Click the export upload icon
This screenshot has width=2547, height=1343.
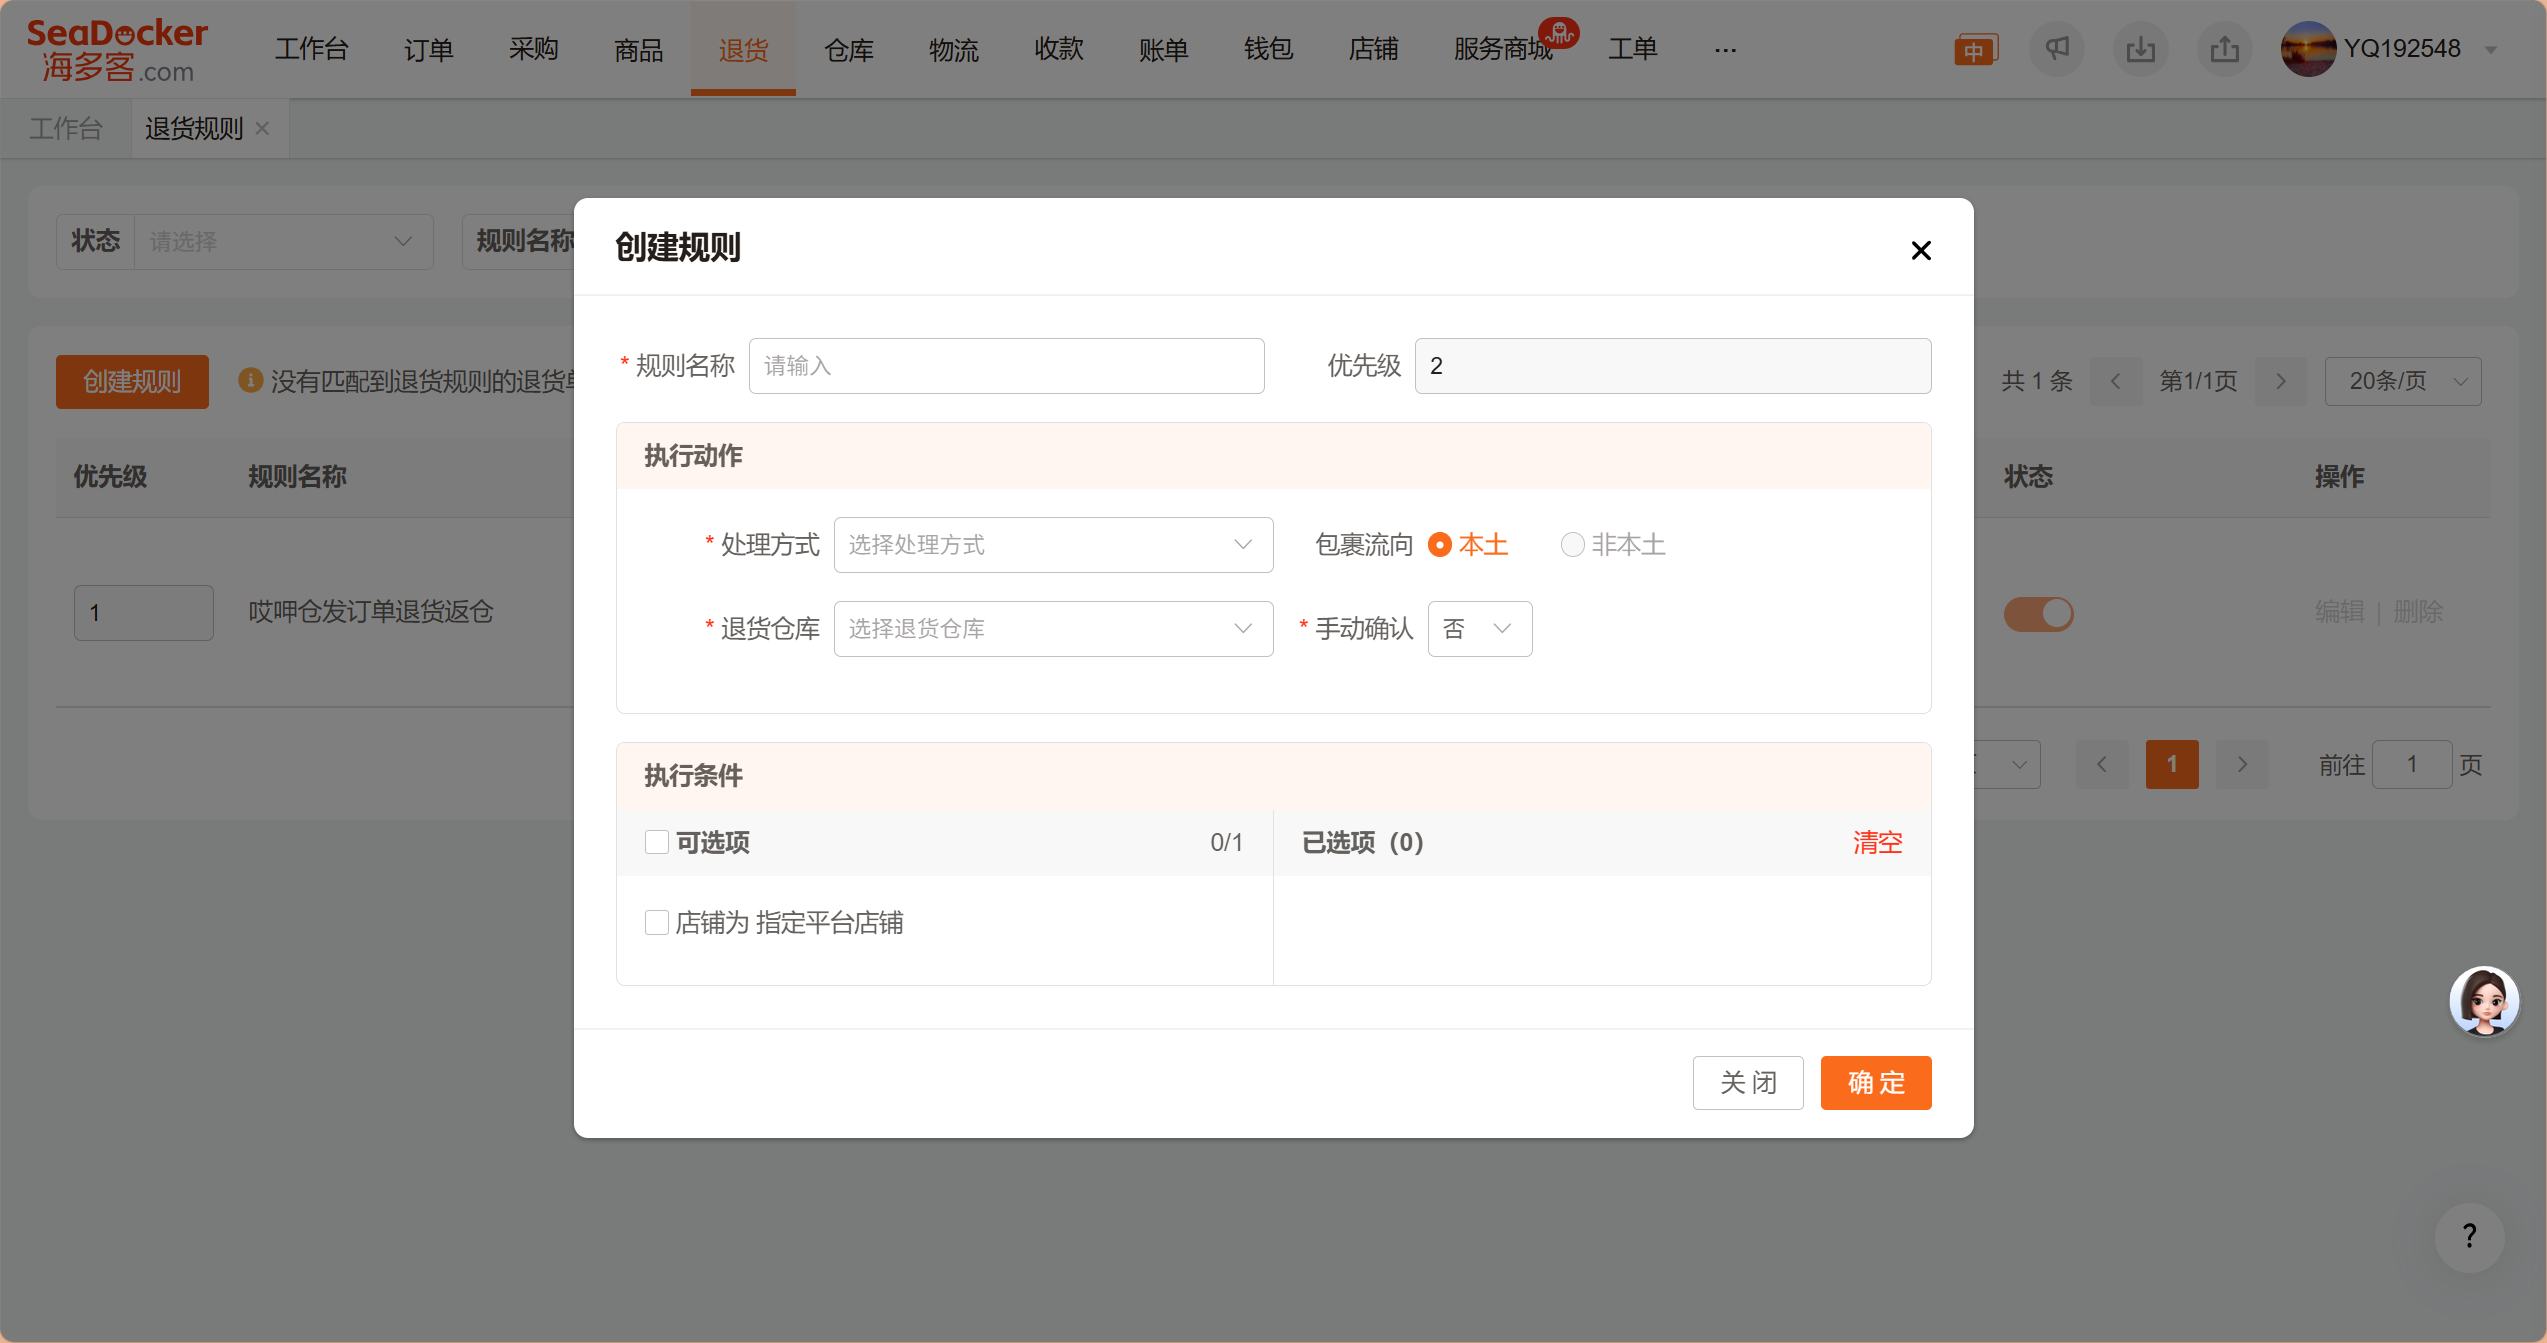[2224, 49]
